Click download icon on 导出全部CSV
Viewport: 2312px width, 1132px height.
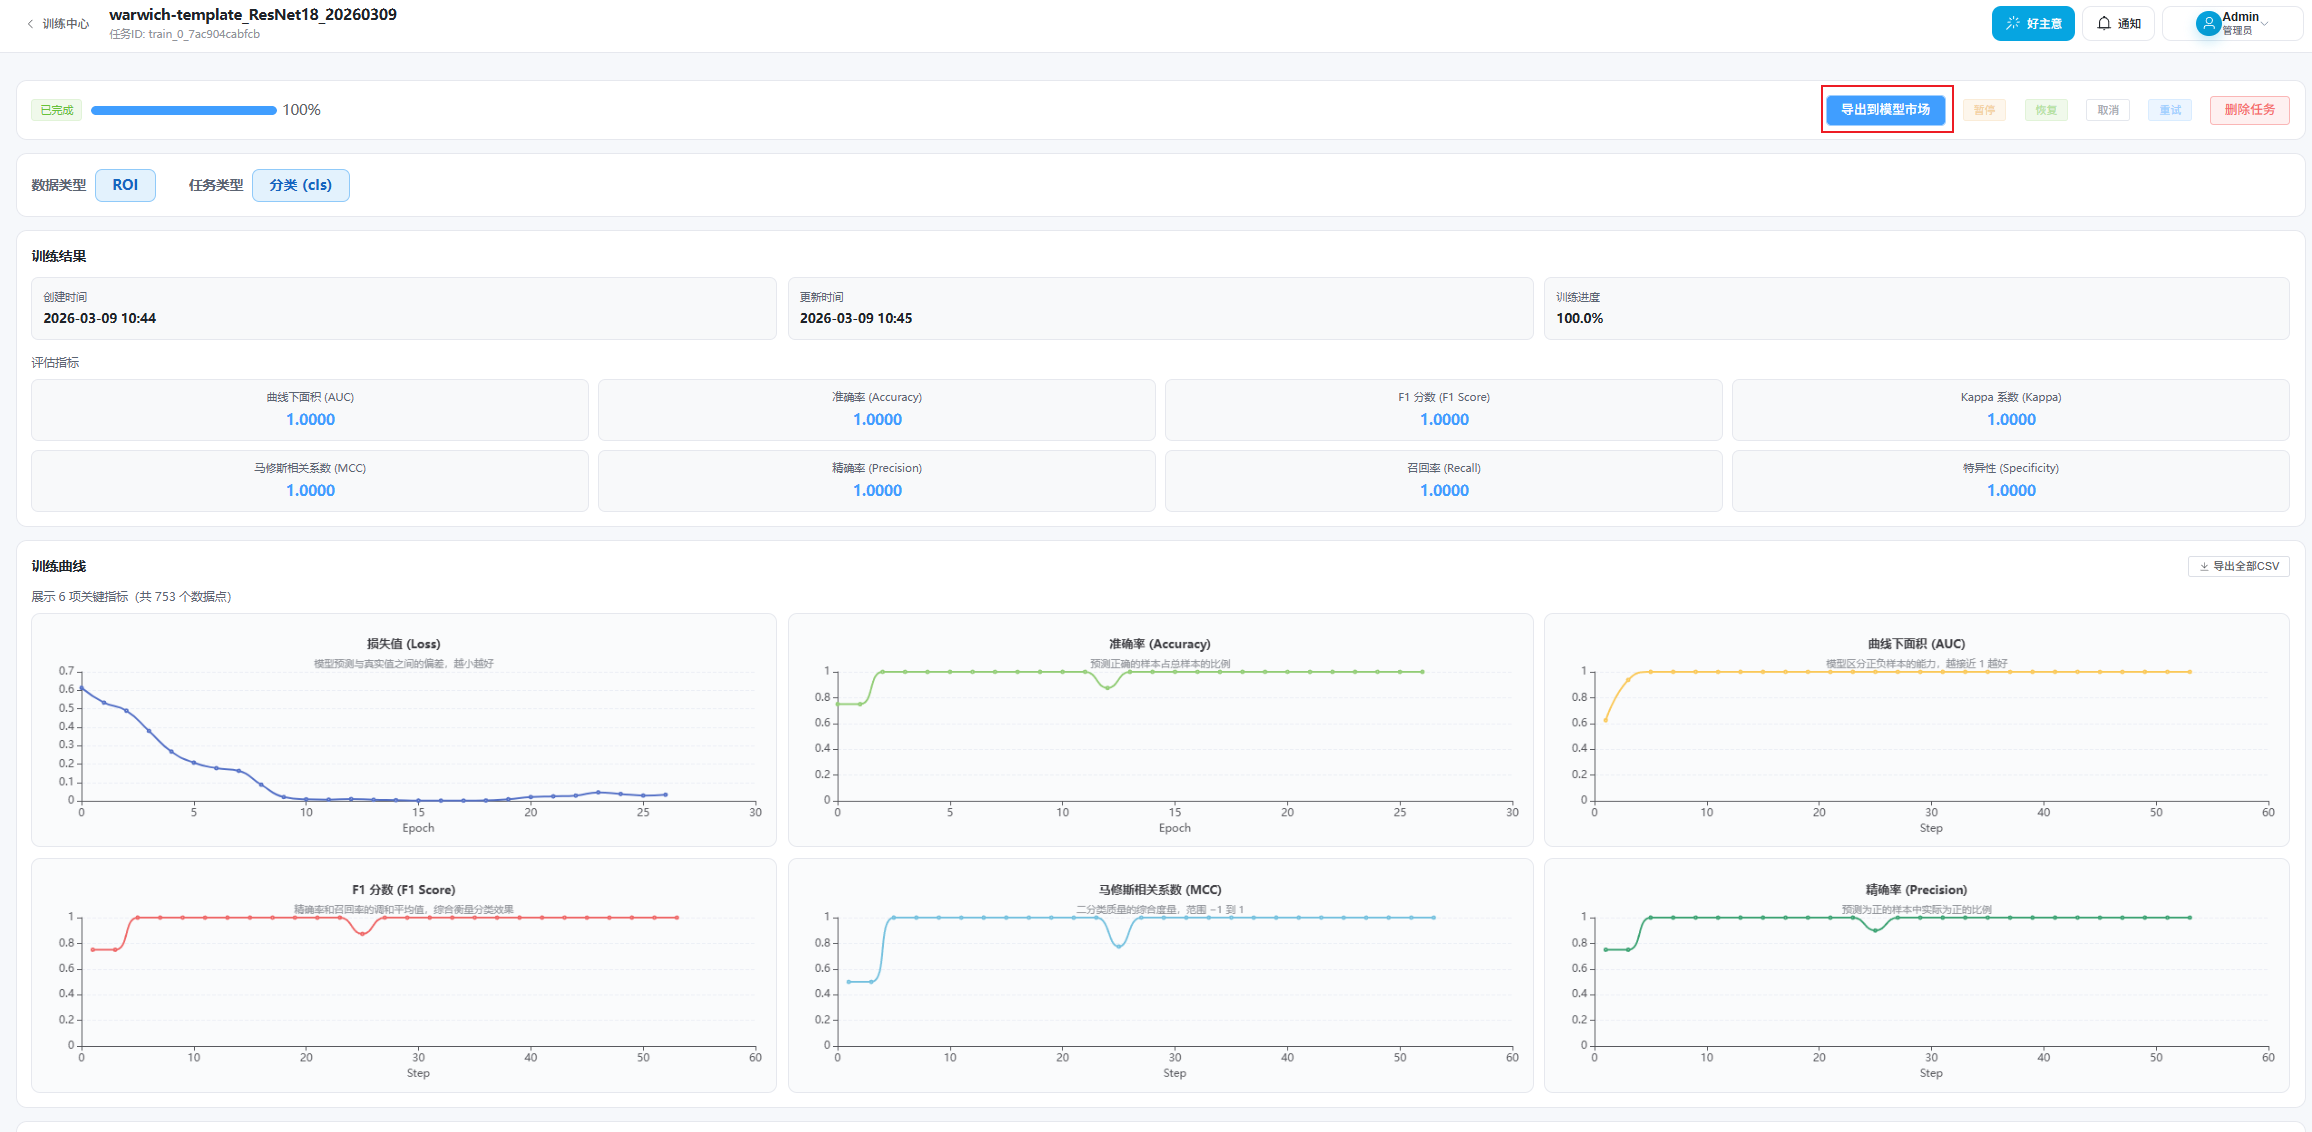tap(2203, 567)
